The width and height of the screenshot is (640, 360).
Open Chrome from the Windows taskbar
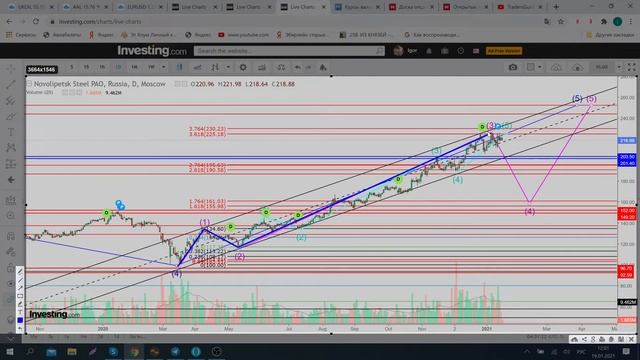[134, 351]
